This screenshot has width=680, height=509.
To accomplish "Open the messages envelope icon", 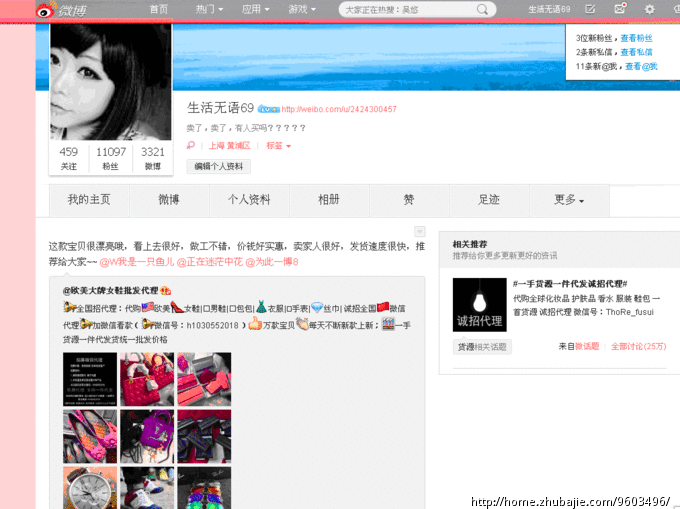I will coord(620,9).
